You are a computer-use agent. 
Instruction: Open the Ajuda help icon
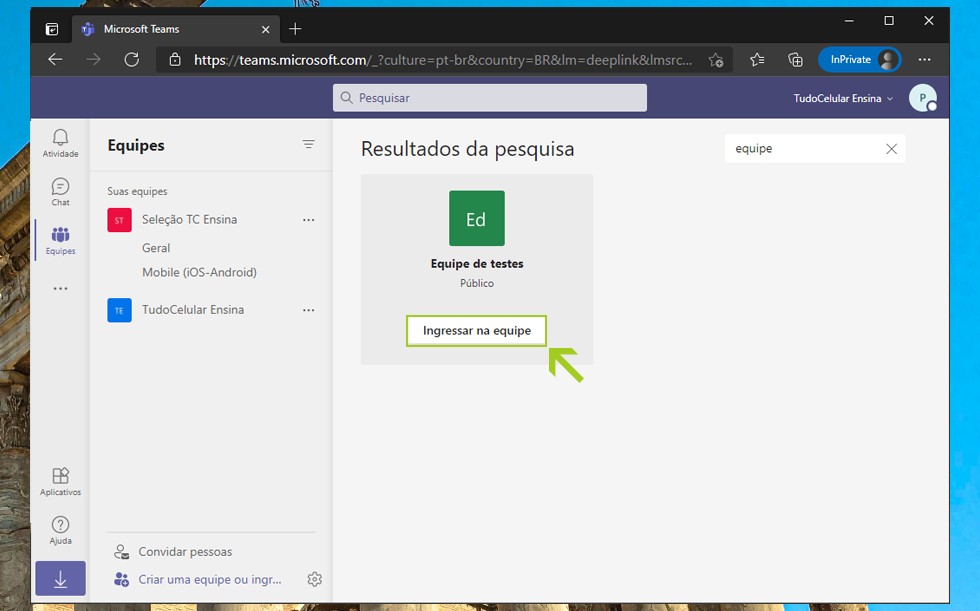pos(60,530)
